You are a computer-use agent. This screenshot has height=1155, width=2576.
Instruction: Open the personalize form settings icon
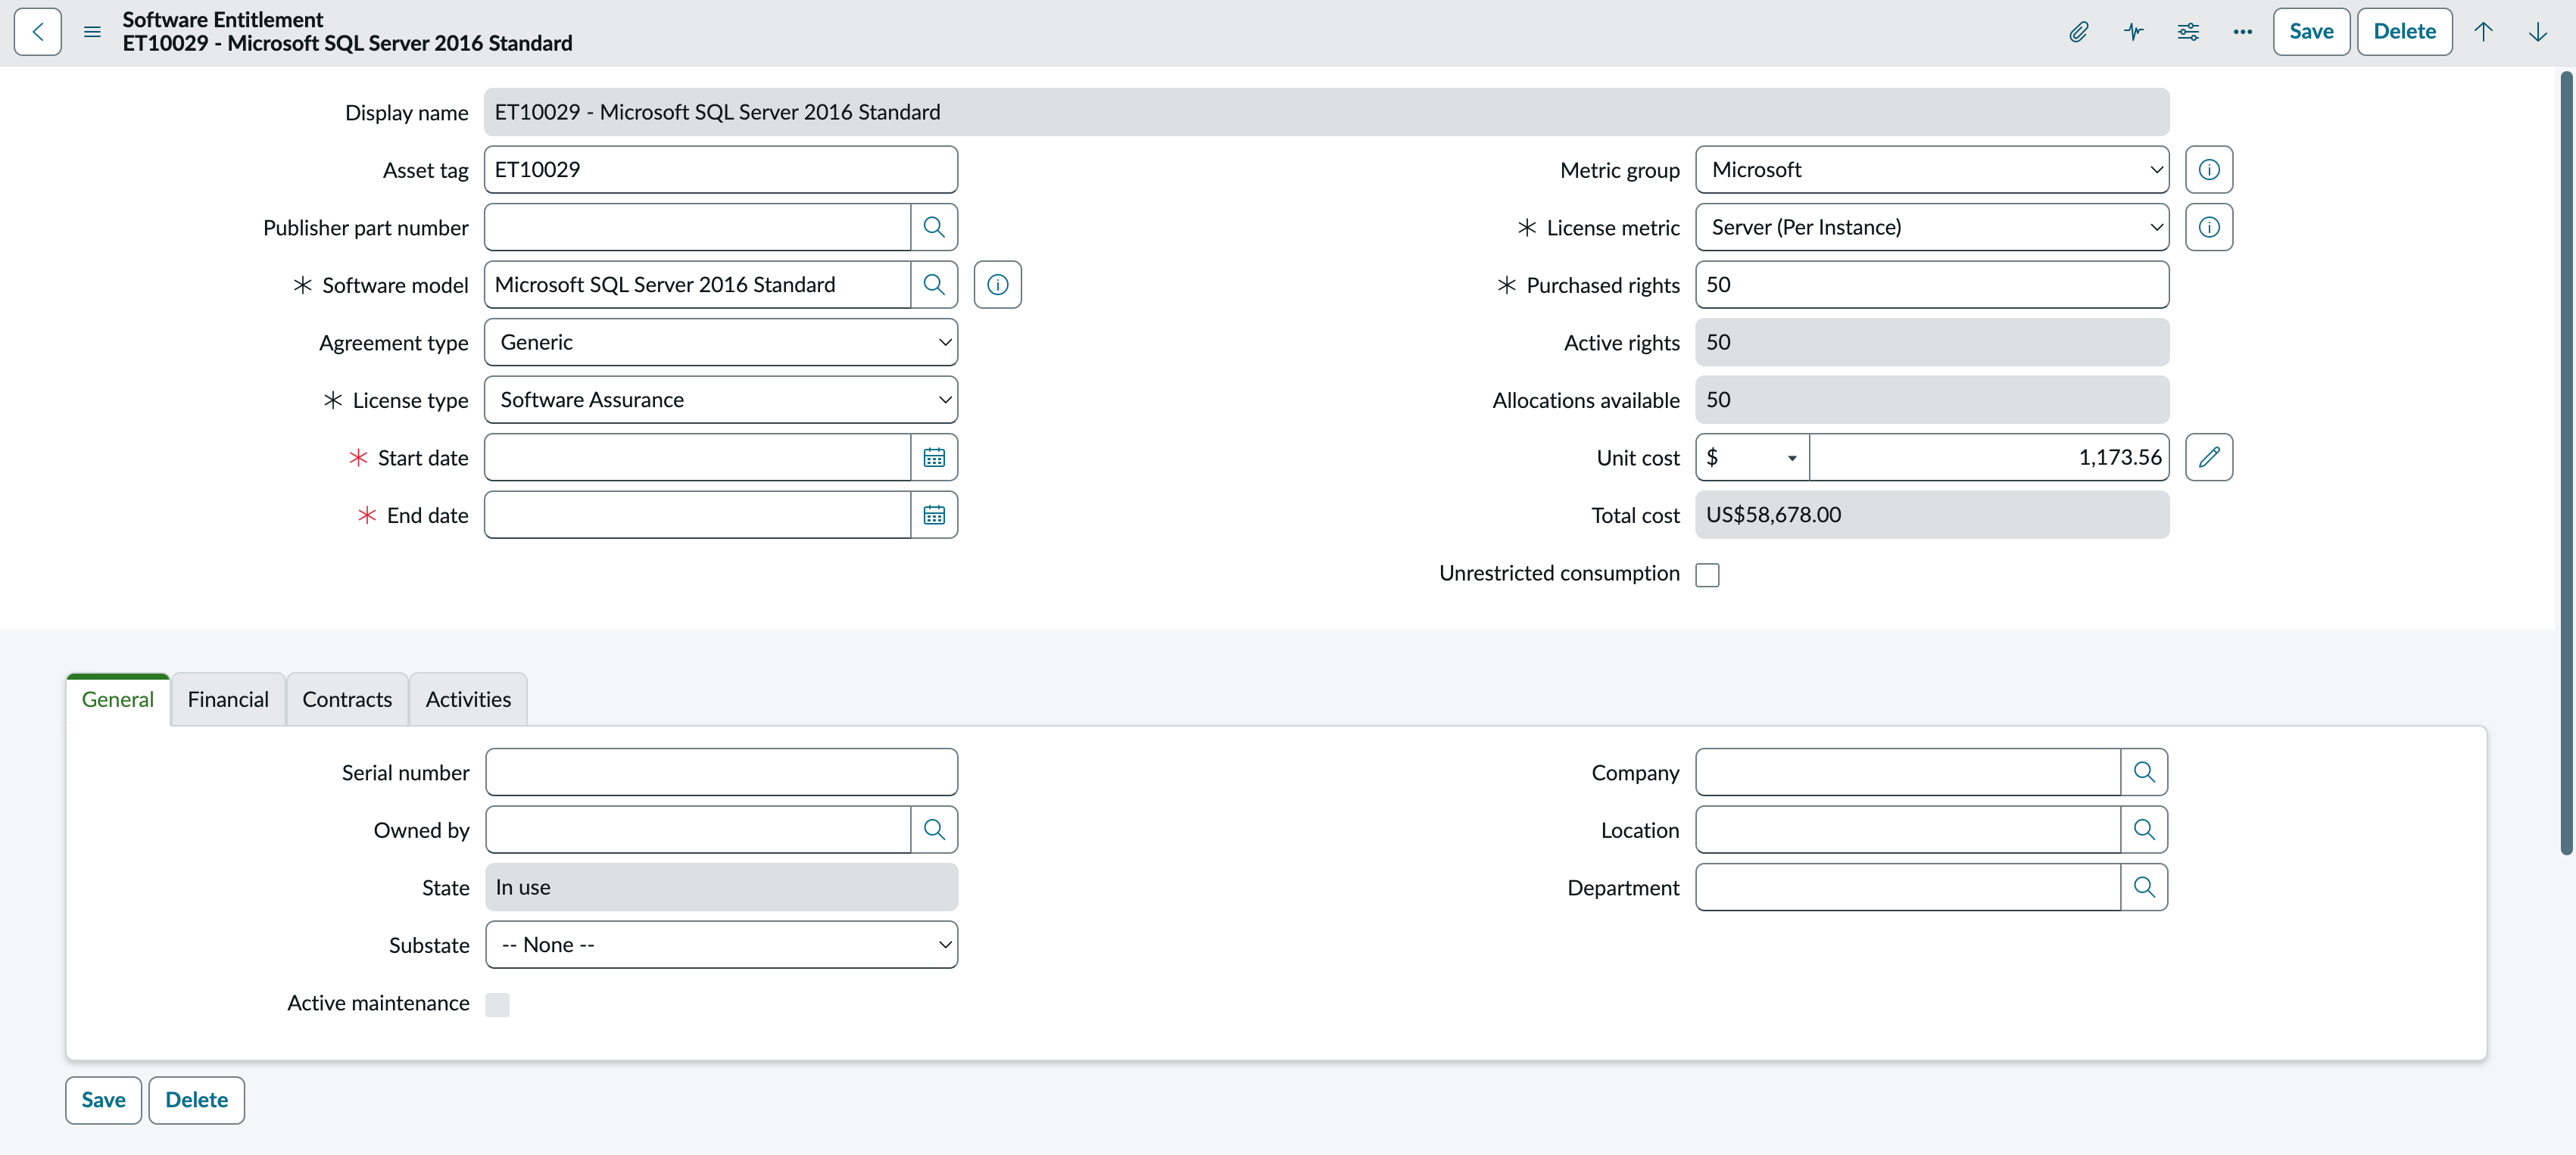pos(2188,31)
